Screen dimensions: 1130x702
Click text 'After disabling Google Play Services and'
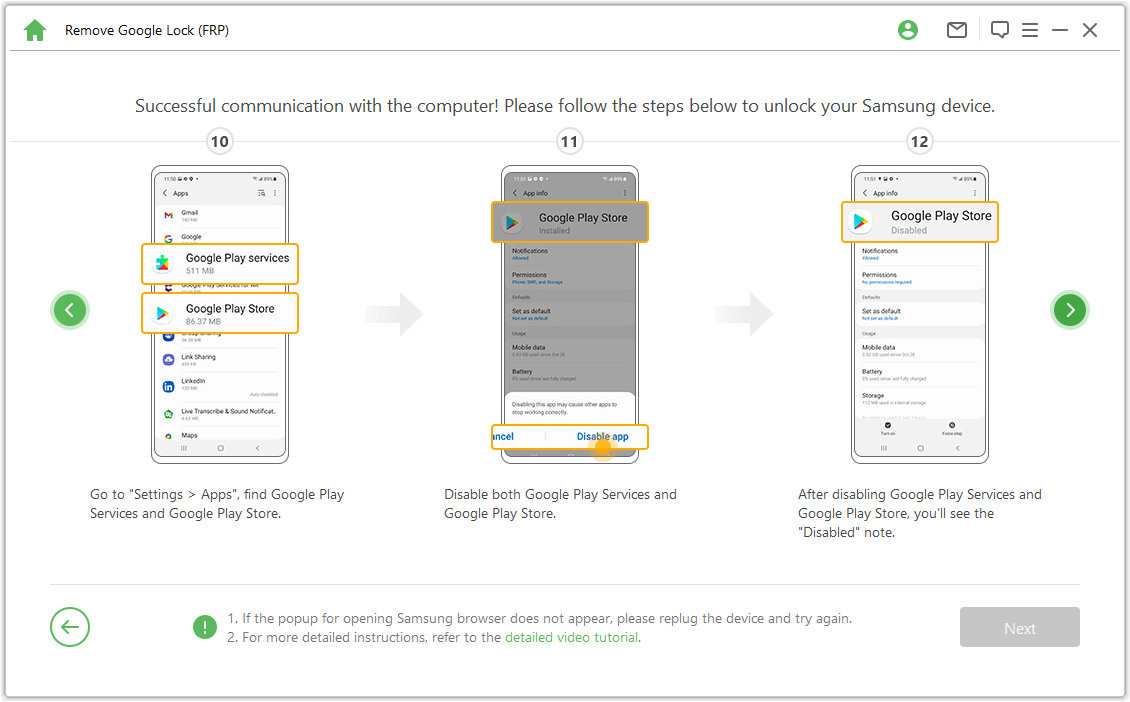pos(920,494)
